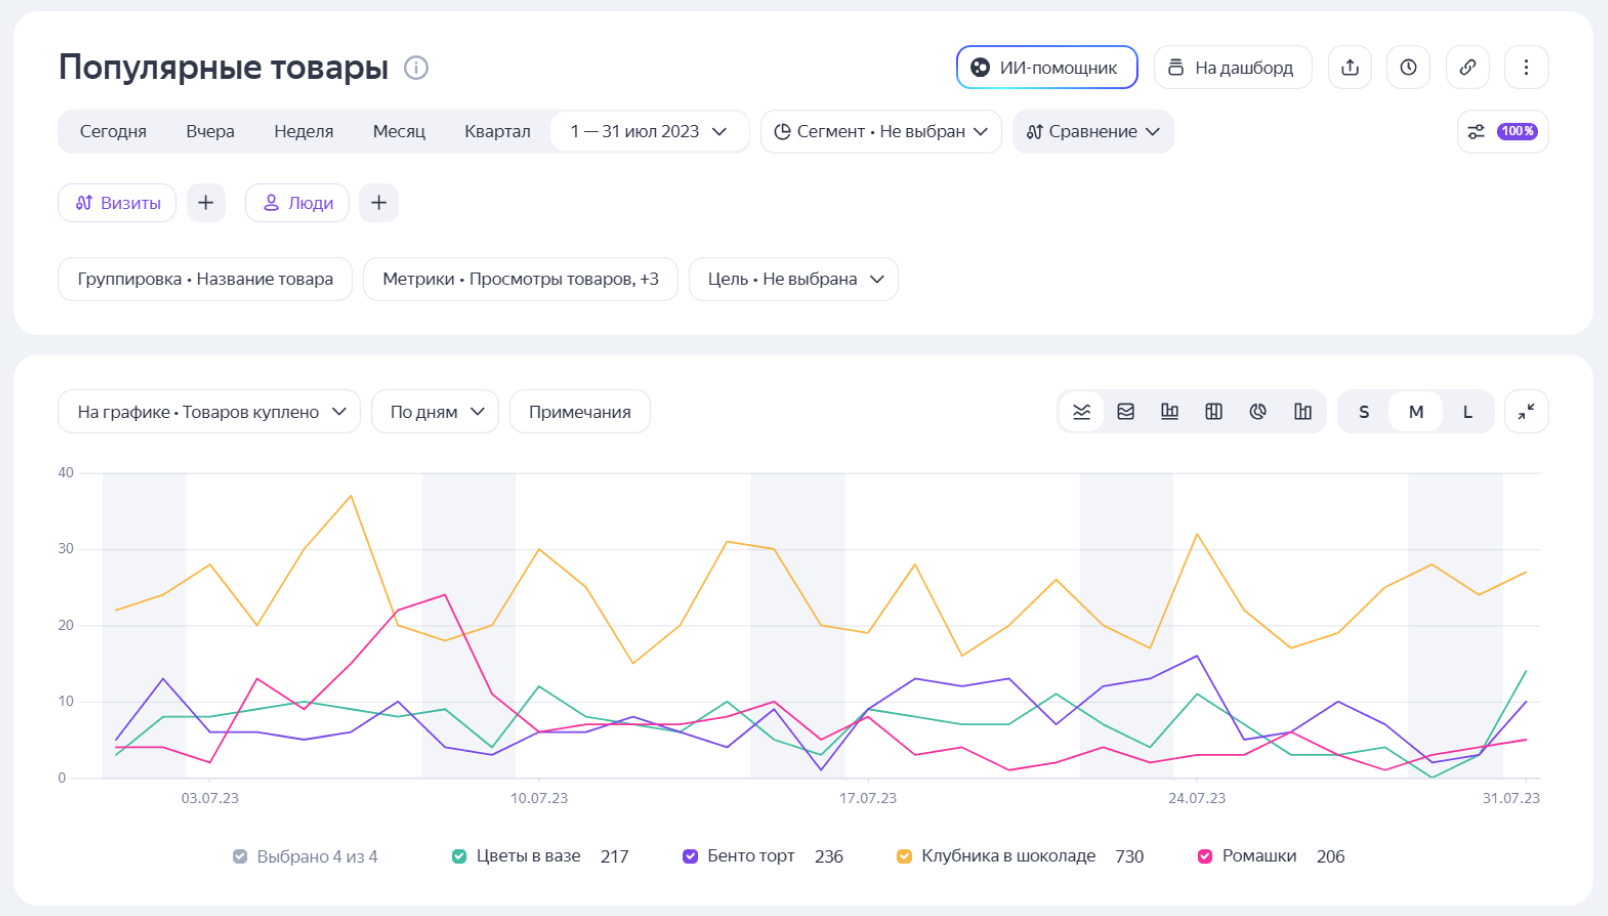Select the Неделя period tab

click(304, 131)
